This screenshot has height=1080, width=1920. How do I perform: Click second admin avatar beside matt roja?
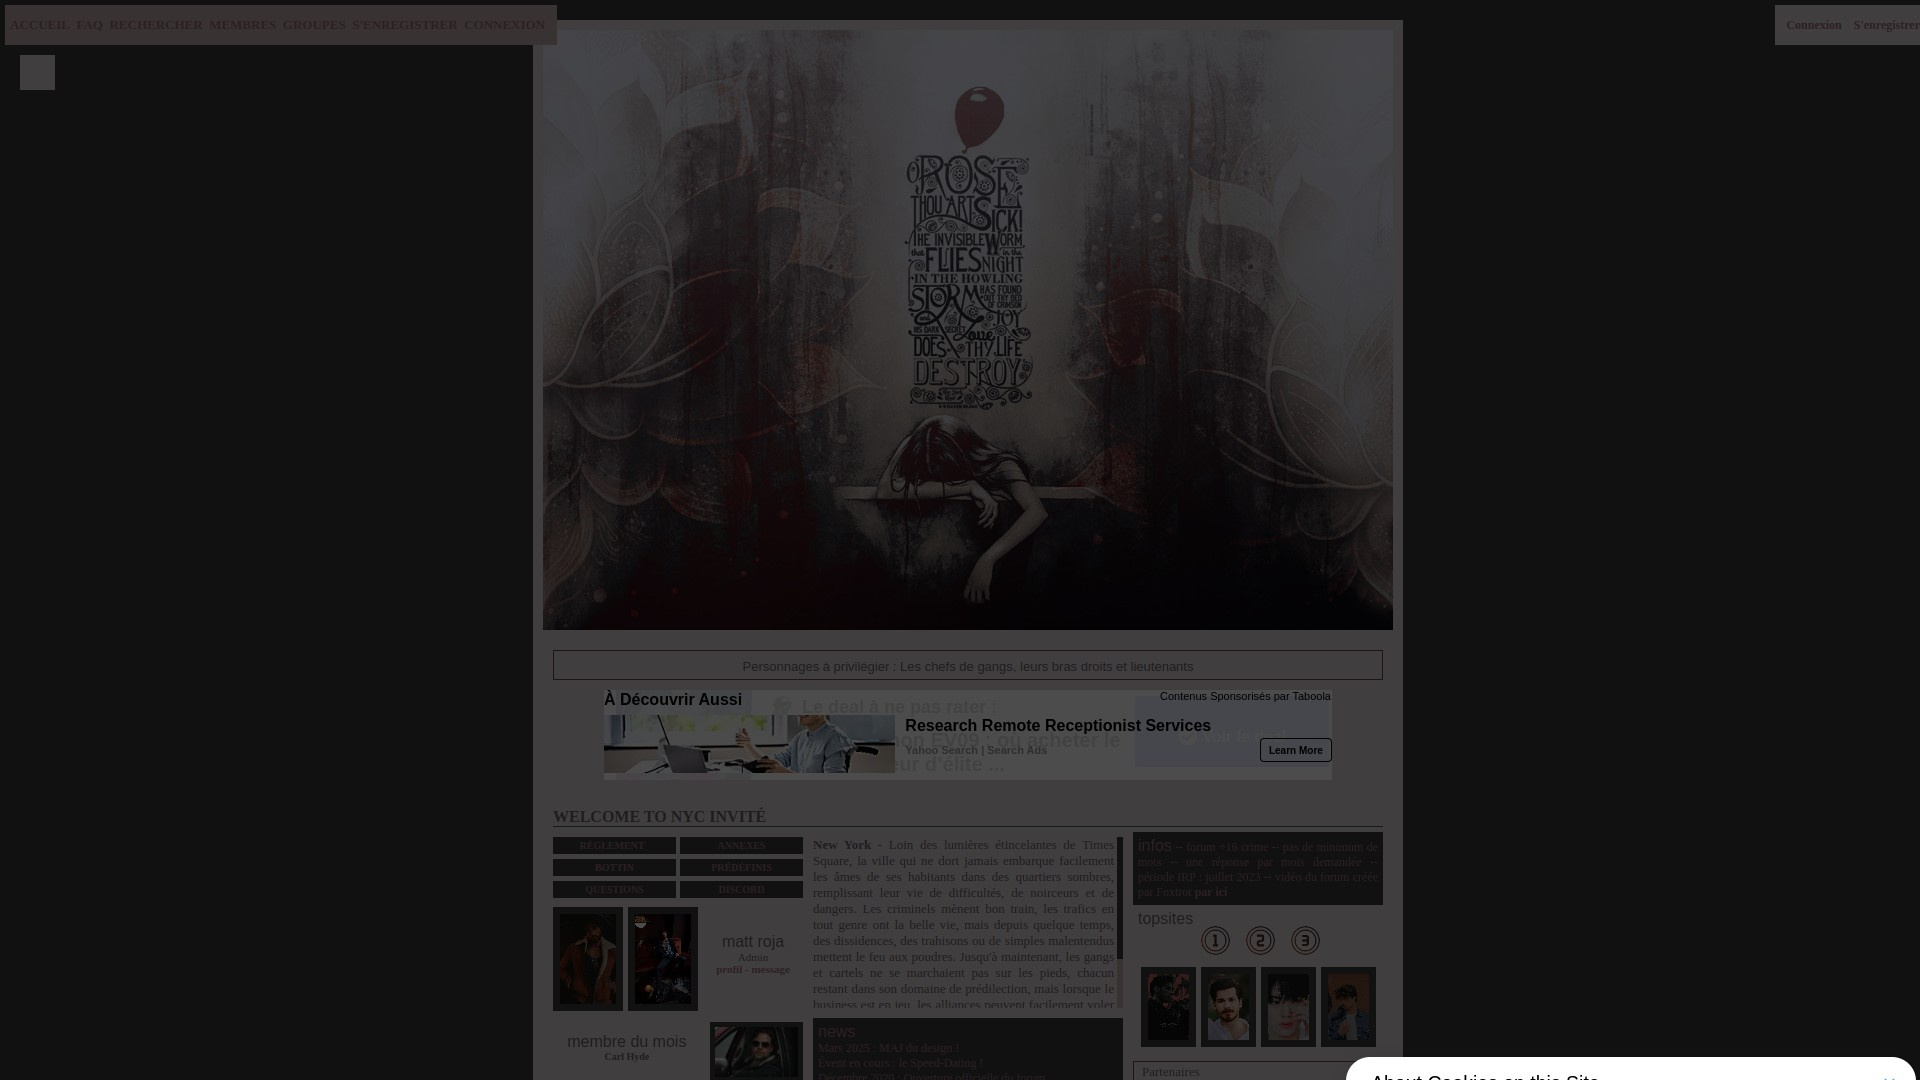[x=663, y=959]
